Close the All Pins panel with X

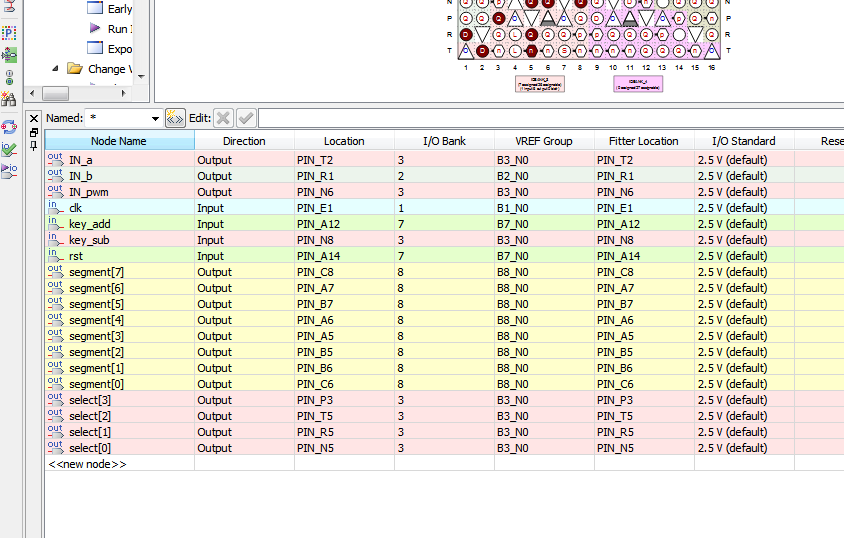[x=34, y=118]
